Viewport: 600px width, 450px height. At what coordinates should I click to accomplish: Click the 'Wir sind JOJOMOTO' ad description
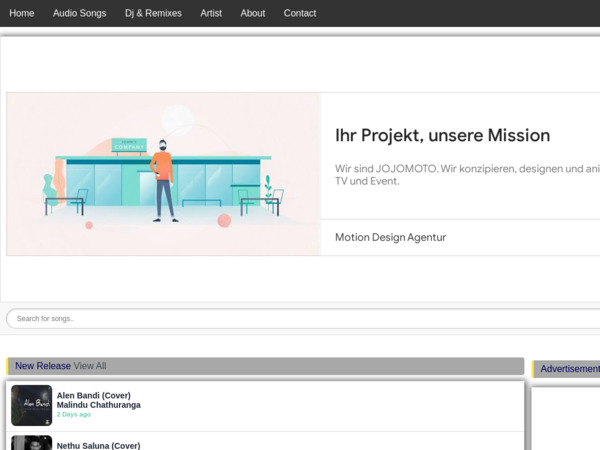(x=468, y=175)
